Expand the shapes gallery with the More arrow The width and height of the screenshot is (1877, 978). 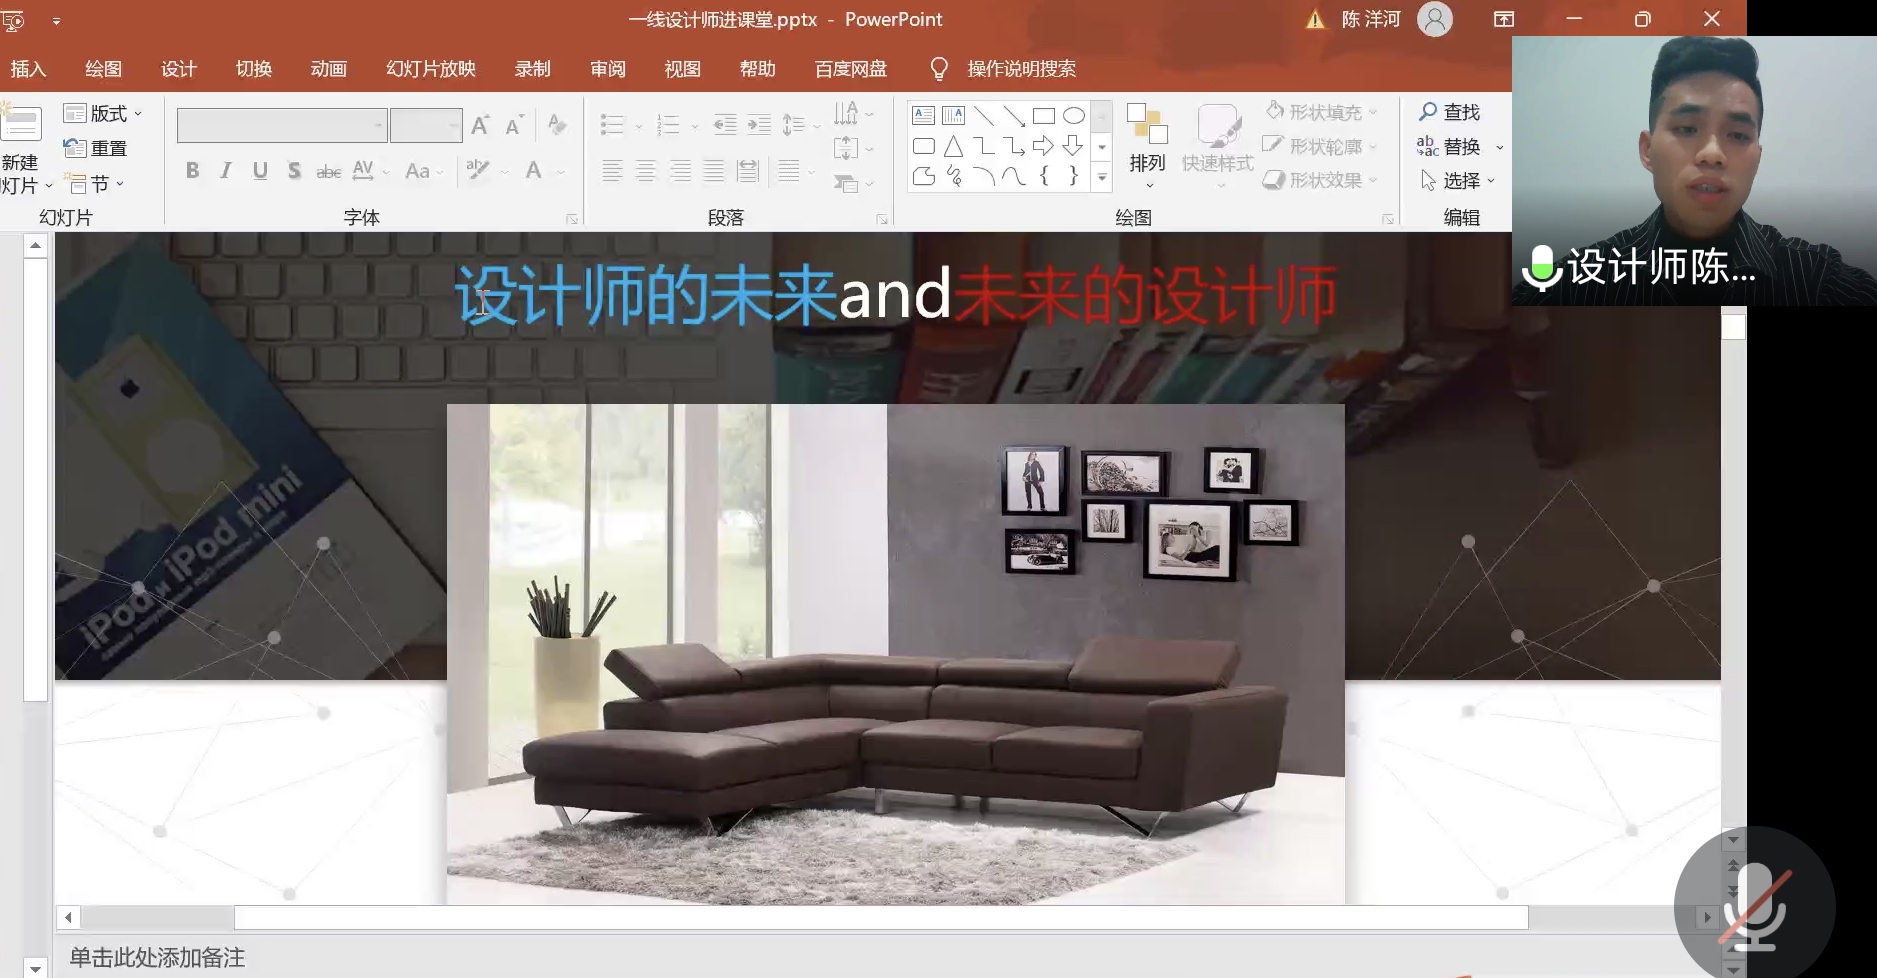(1102, 178)
